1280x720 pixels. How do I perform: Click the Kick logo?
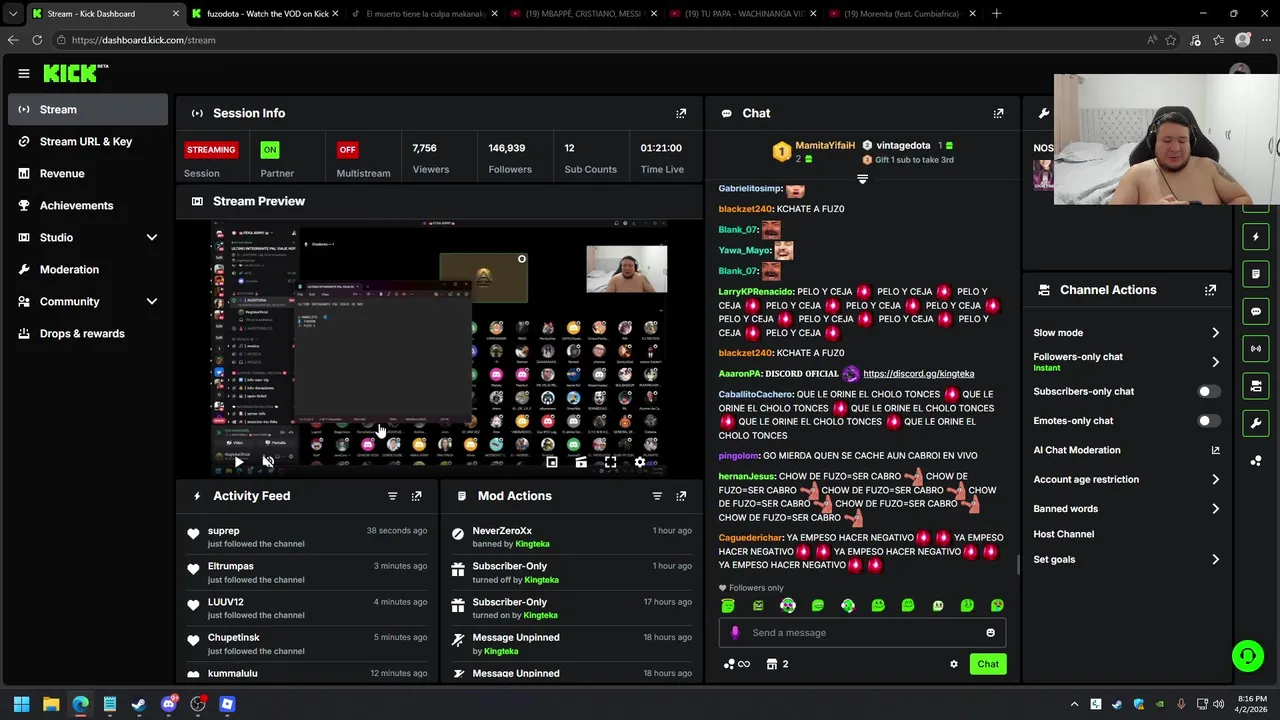pos(76,73)
